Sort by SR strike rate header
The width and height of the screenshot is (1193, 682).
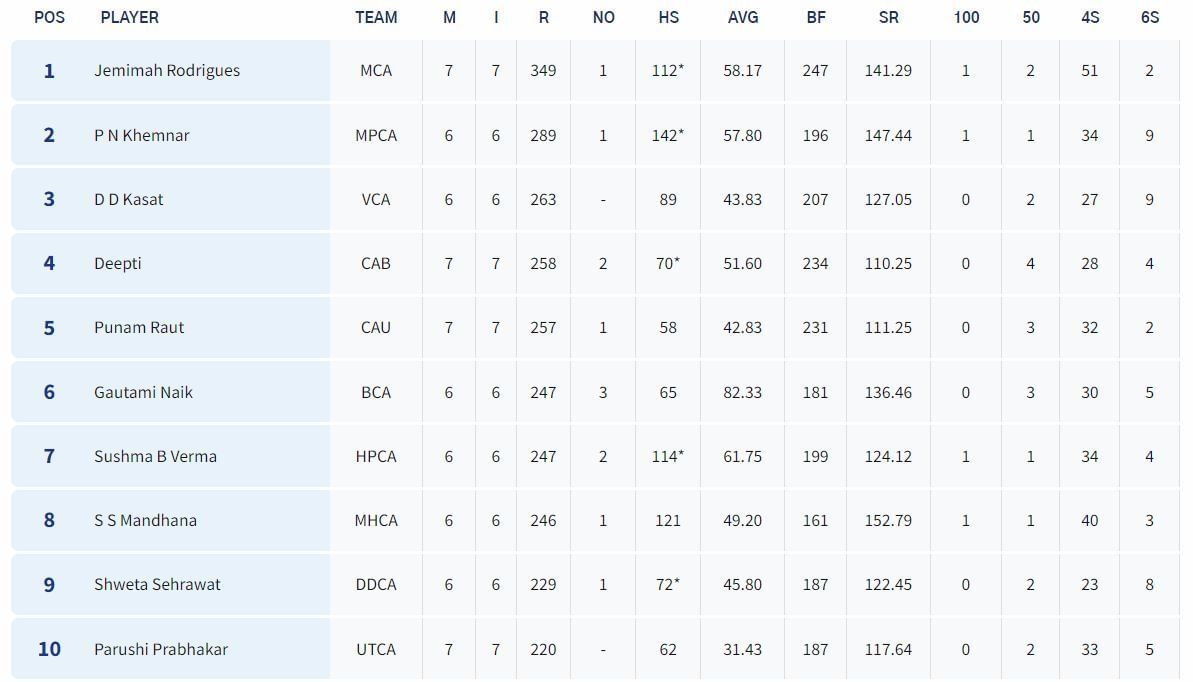coord(888,17)
